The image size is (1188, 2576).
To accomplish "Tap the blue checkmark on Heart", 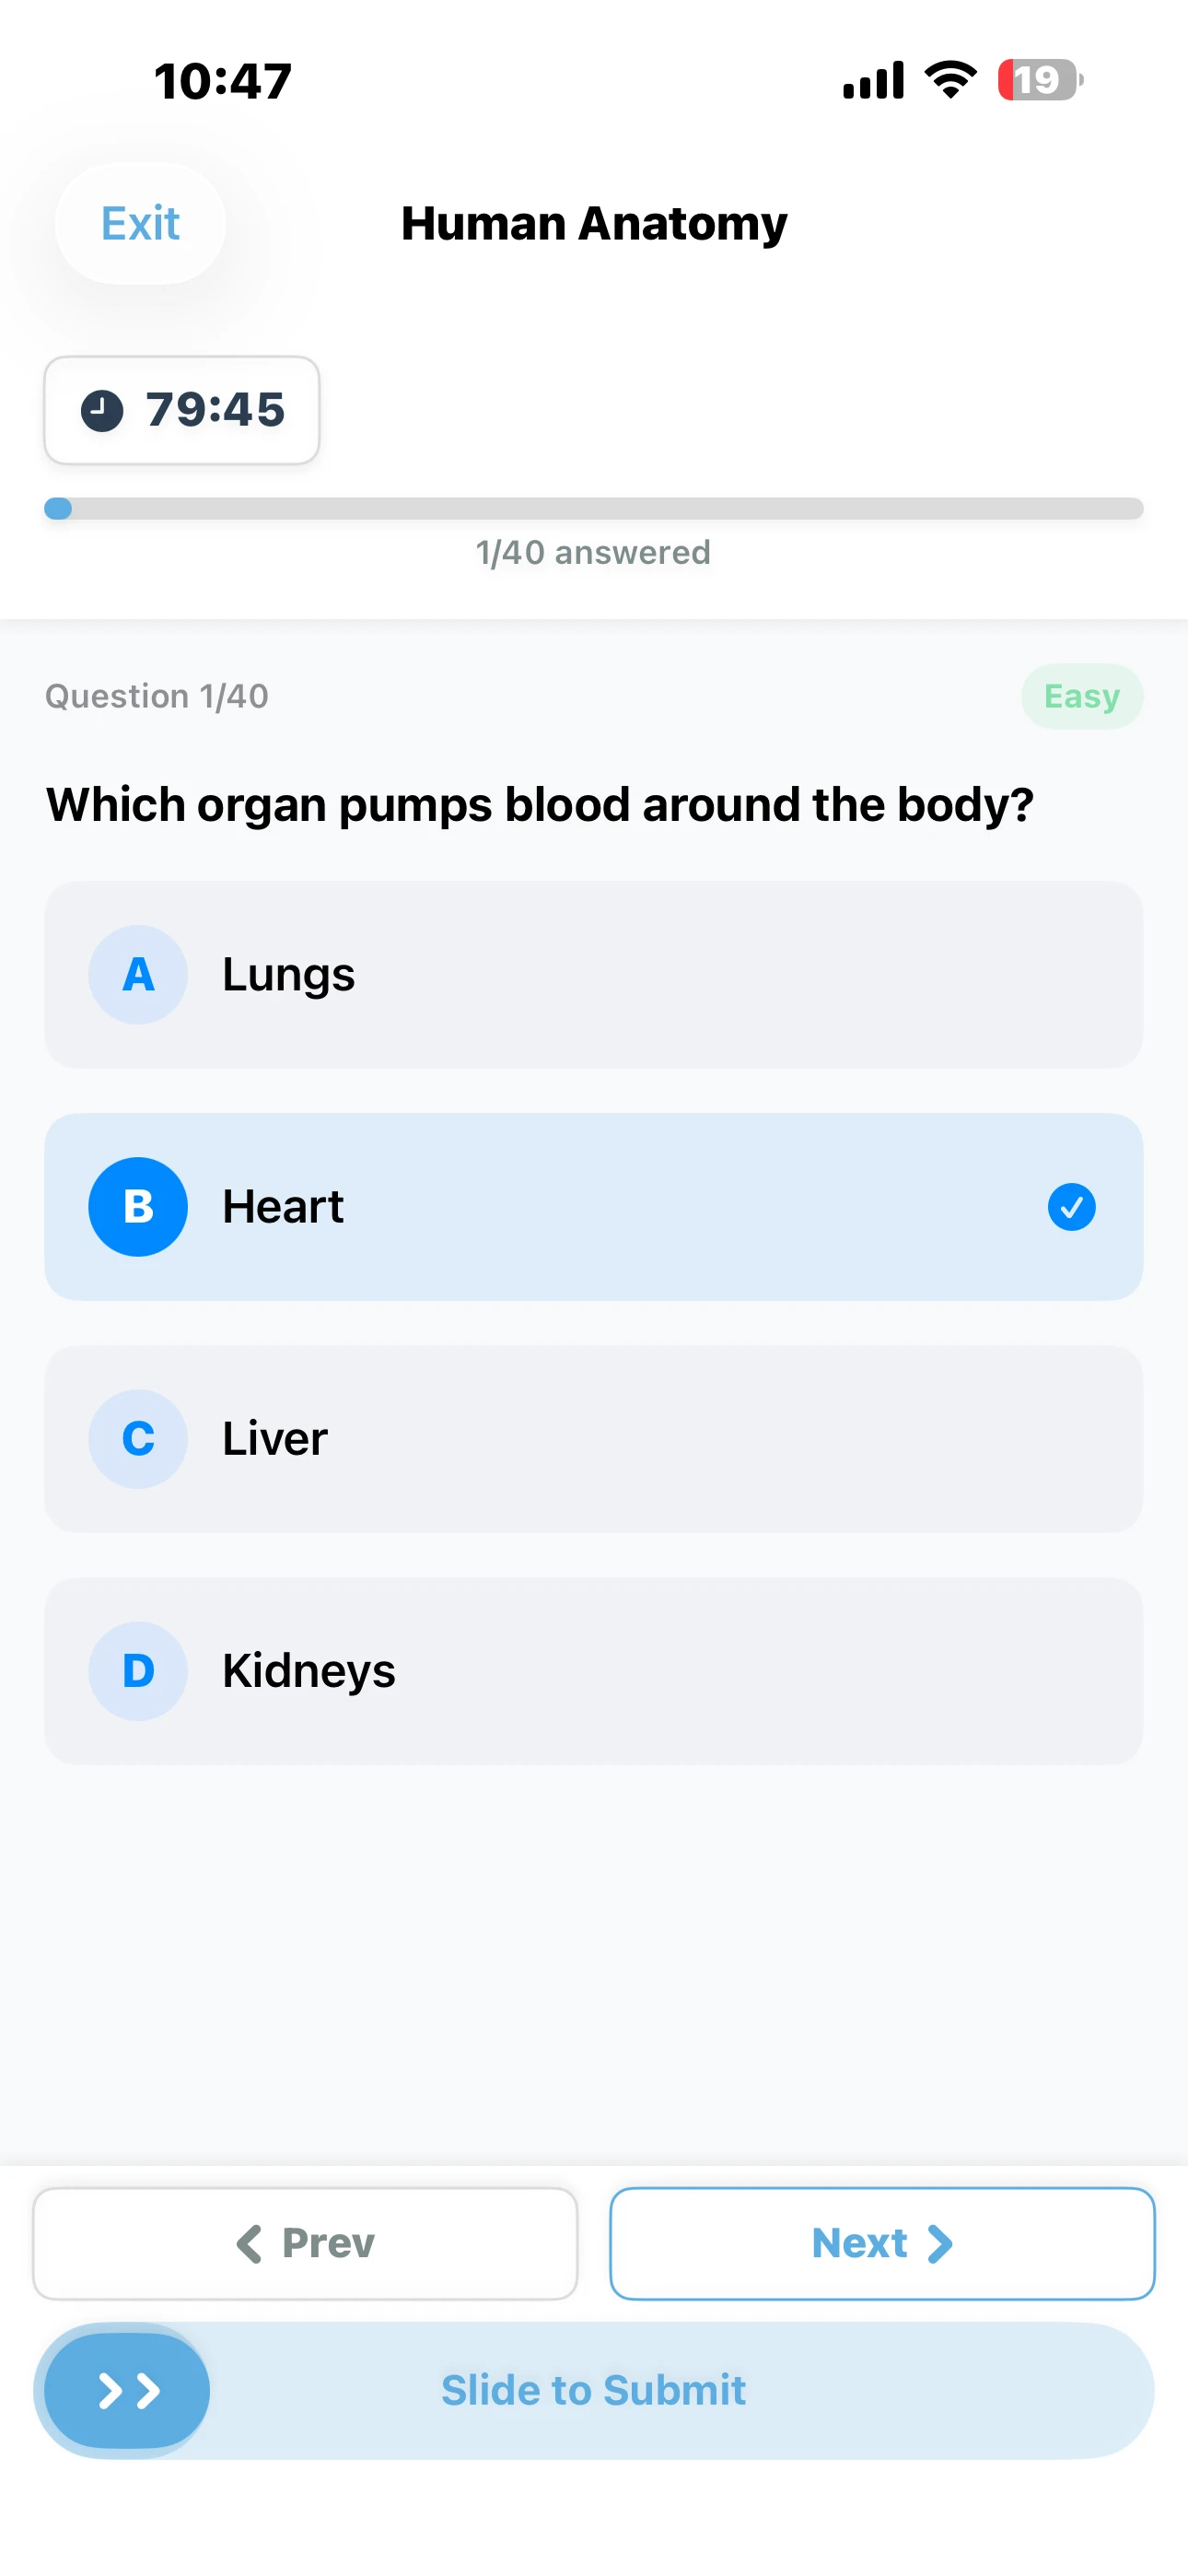I will coord(1071,1207).
